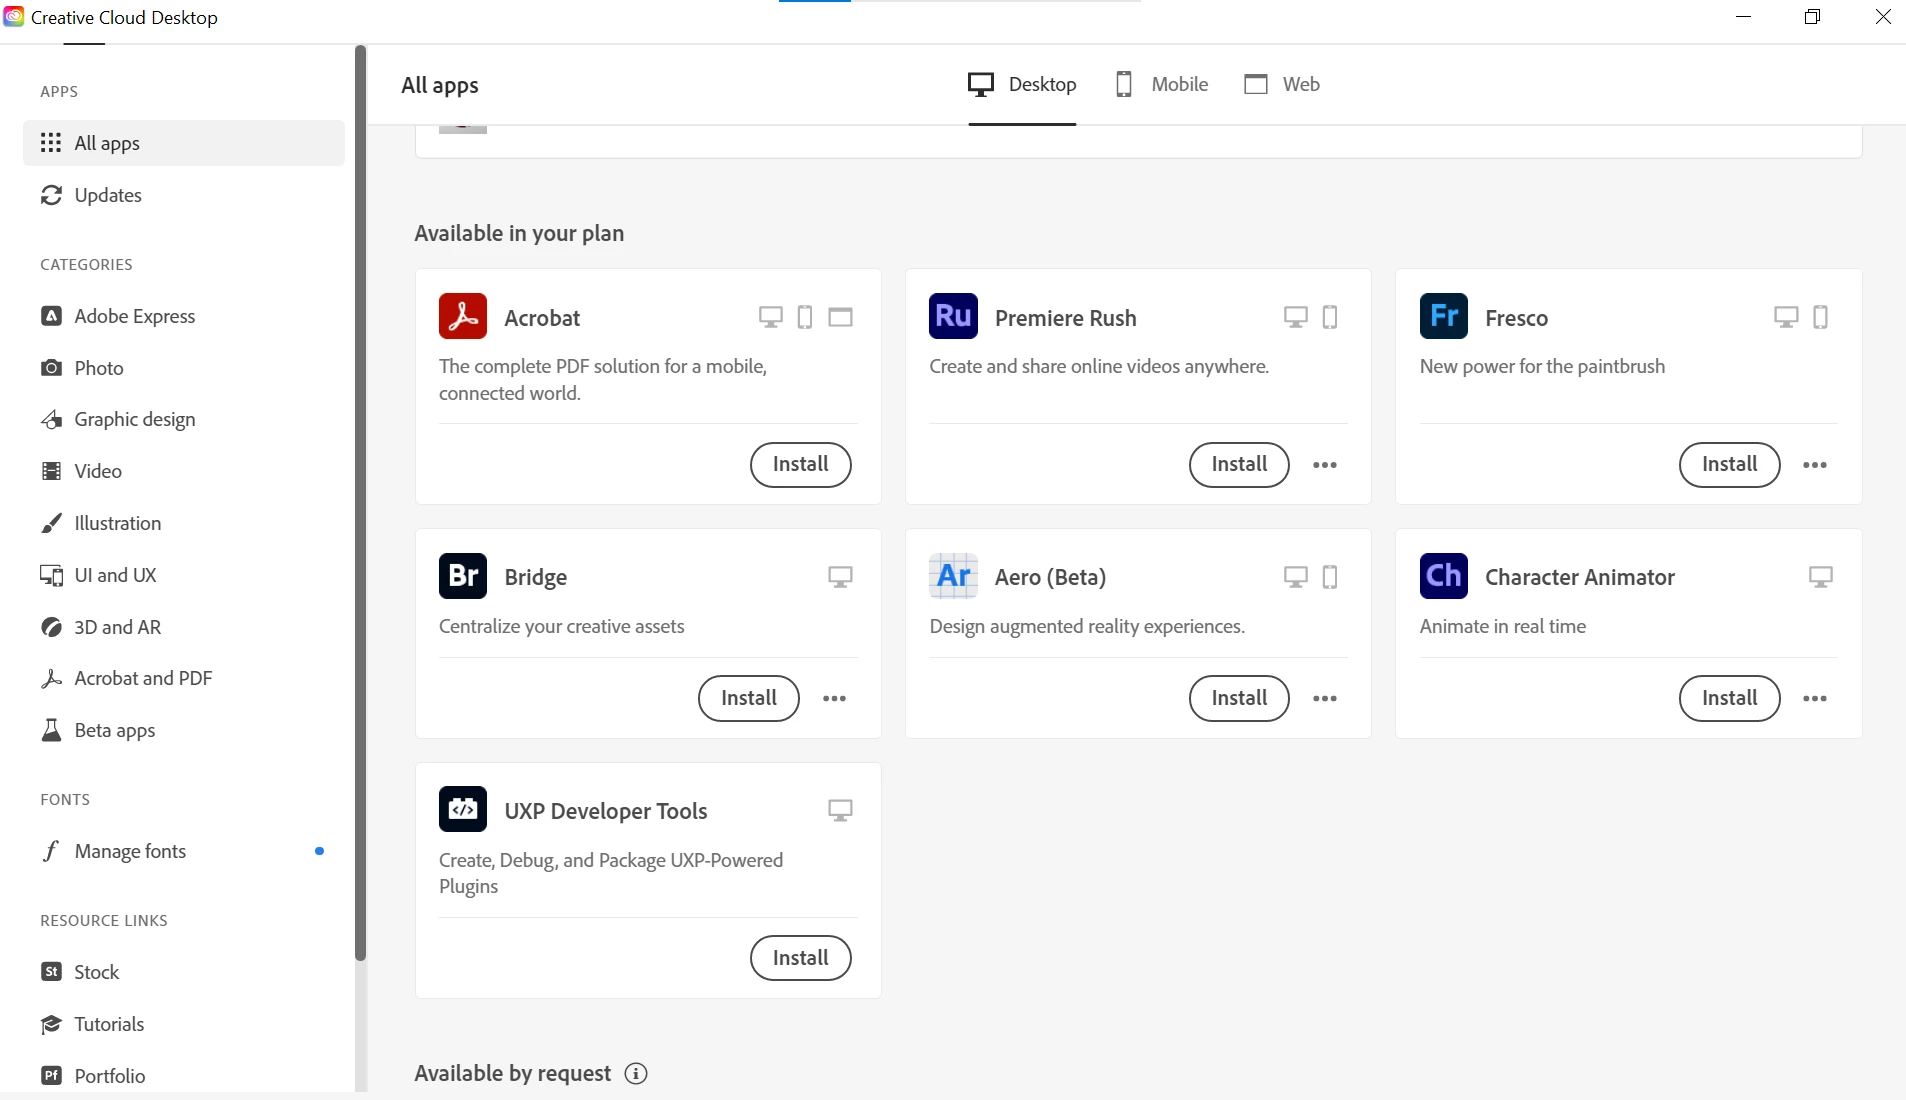
Task: Click the Photo camera icon
Action: click(x=51, y=368)
